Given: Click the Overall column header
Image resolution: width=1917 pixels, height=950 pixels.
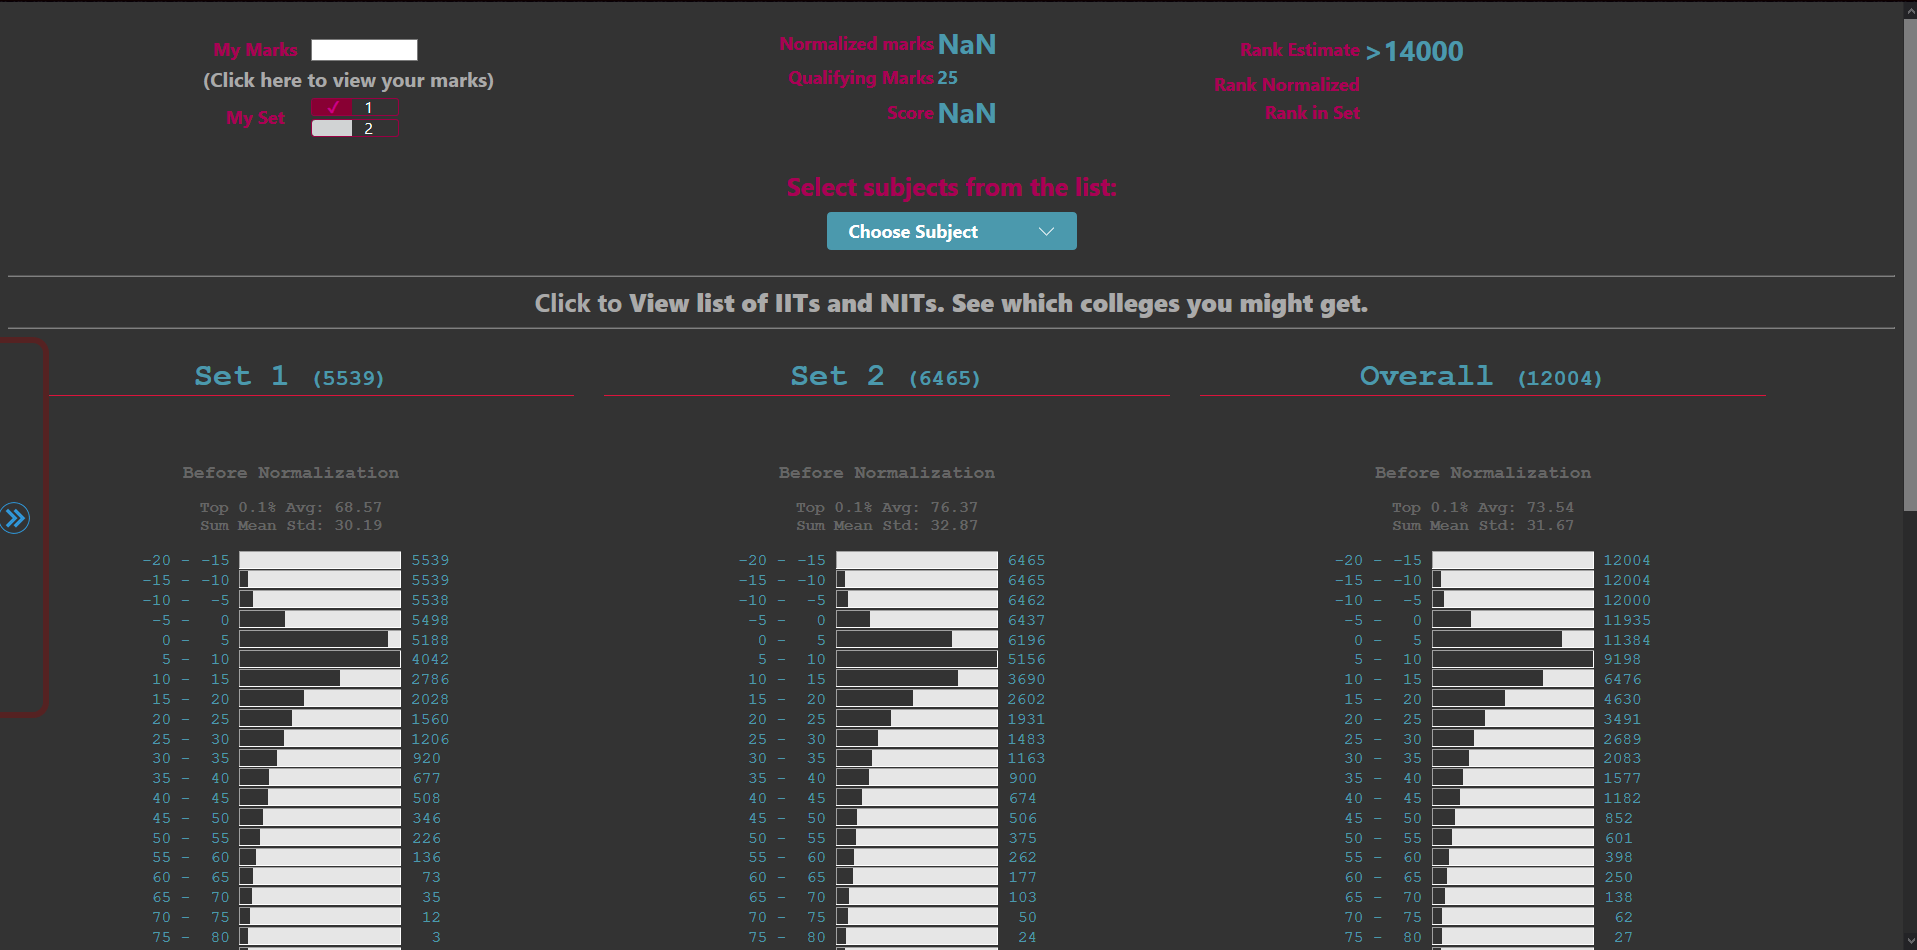Looking at the screenshot, I should point(1426,376).
